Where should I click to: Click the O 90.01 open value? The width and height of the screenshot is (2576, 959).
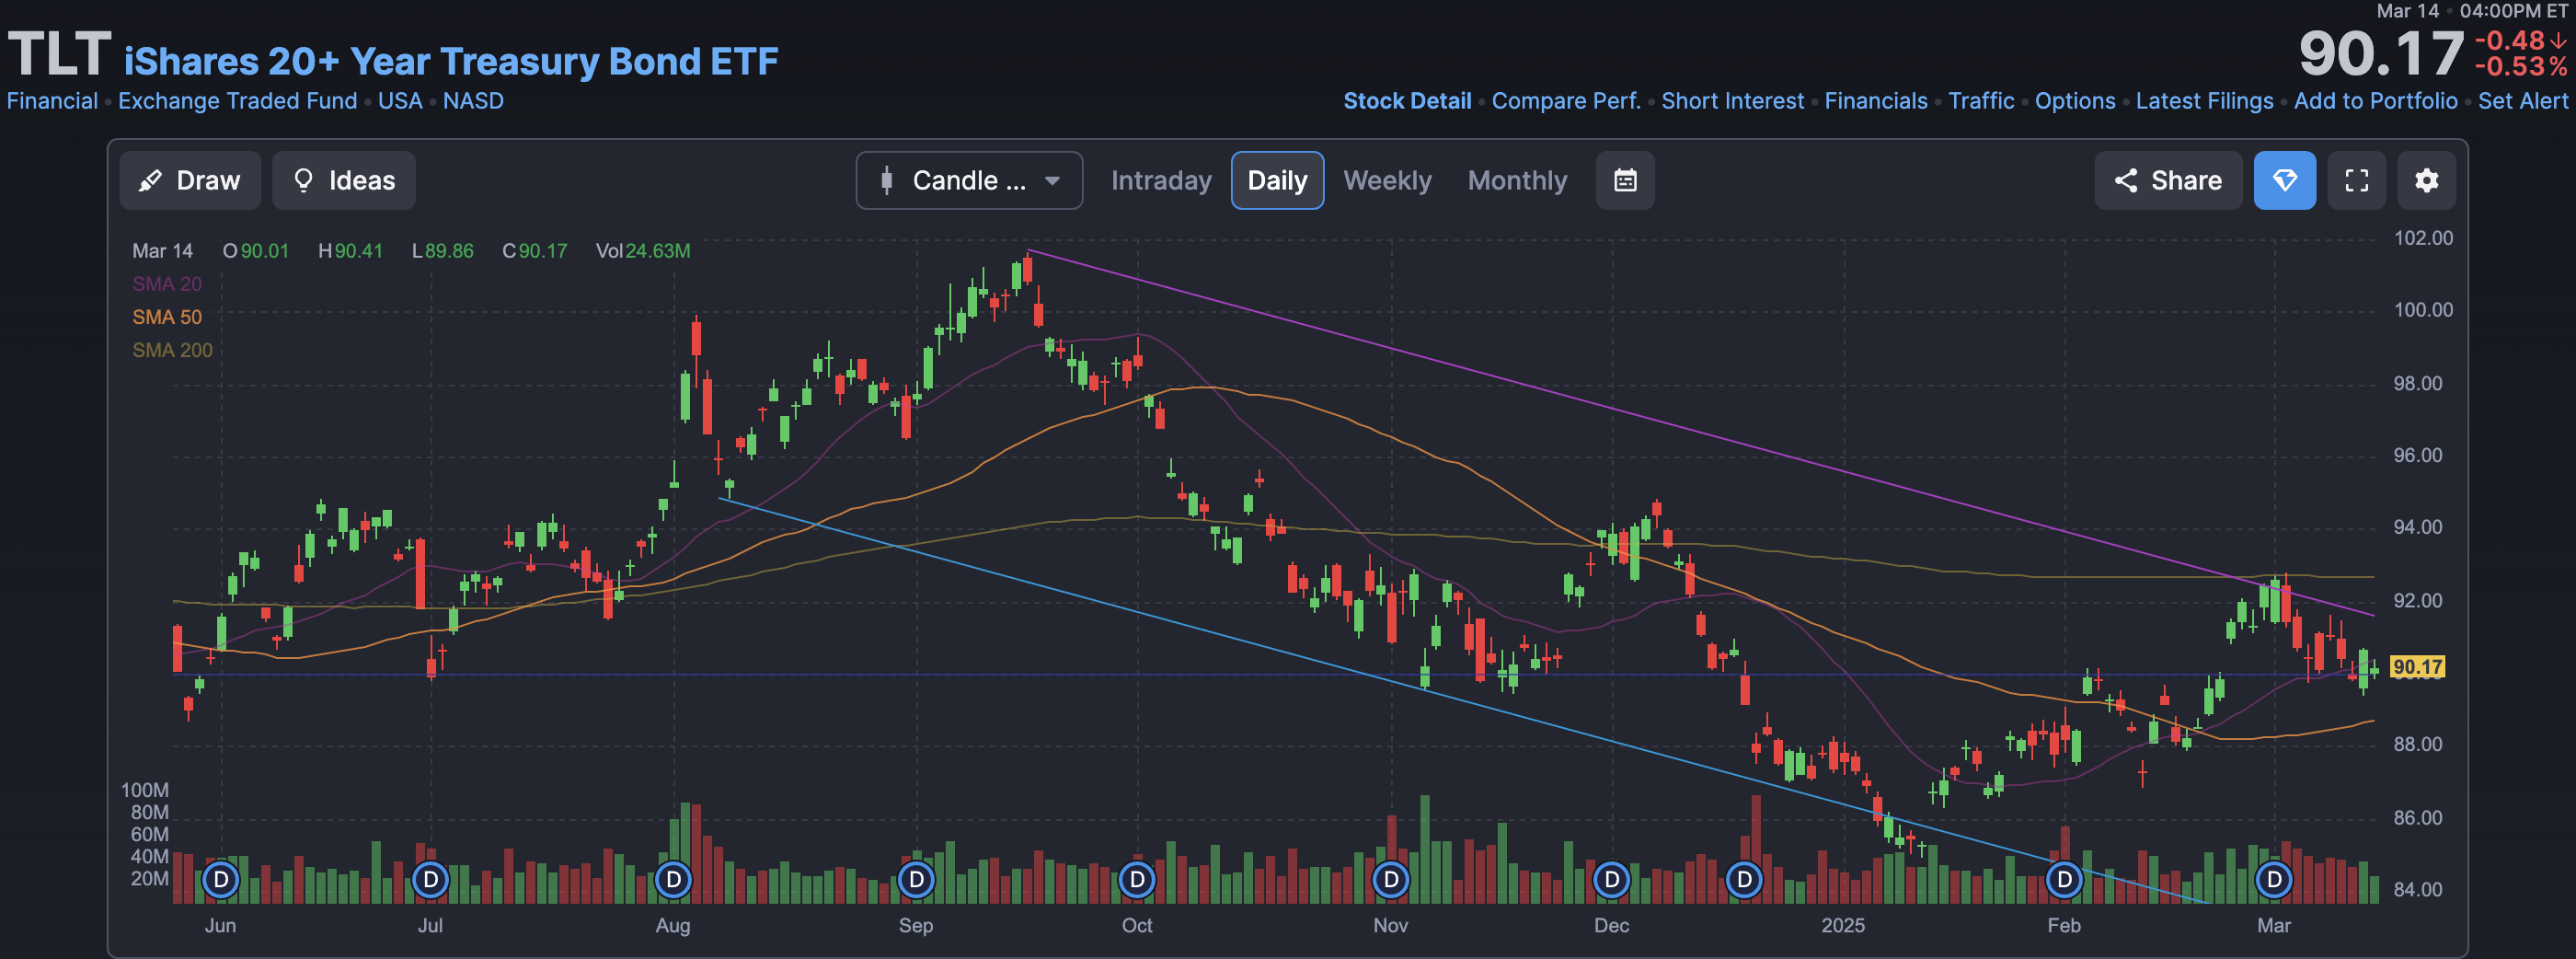tap(255, 251)
